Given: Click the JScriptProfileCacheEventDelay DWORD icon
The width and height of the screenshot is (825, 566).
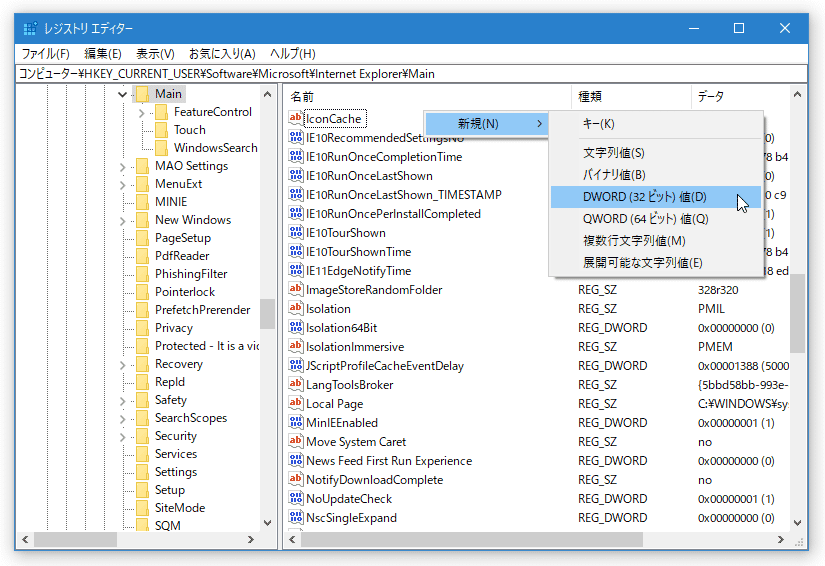Looking at the screenshot, I should [x=296, y=365].
